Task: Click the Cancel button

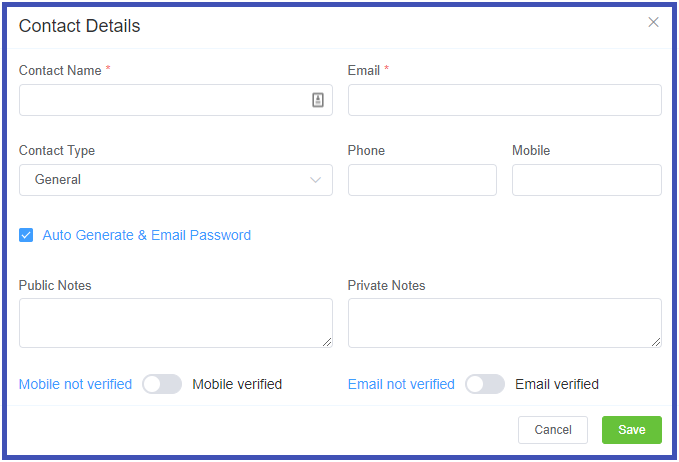Action: [x=553, y=430]
